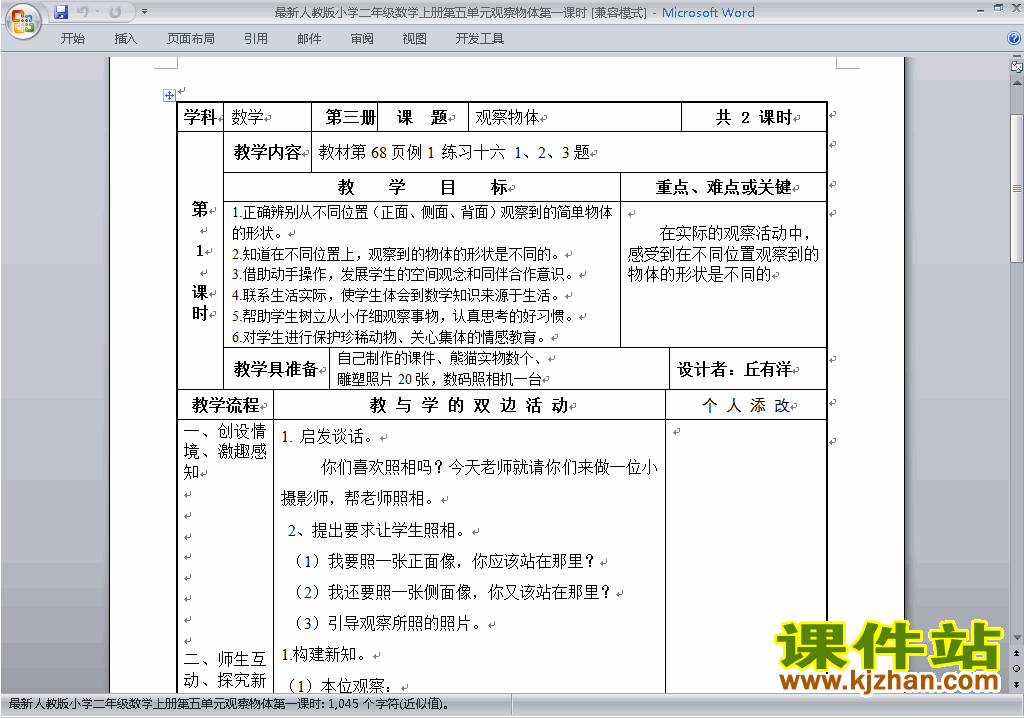Open the 视图 ribbon tab
1024x718 pixels.
tap(415, 39)
